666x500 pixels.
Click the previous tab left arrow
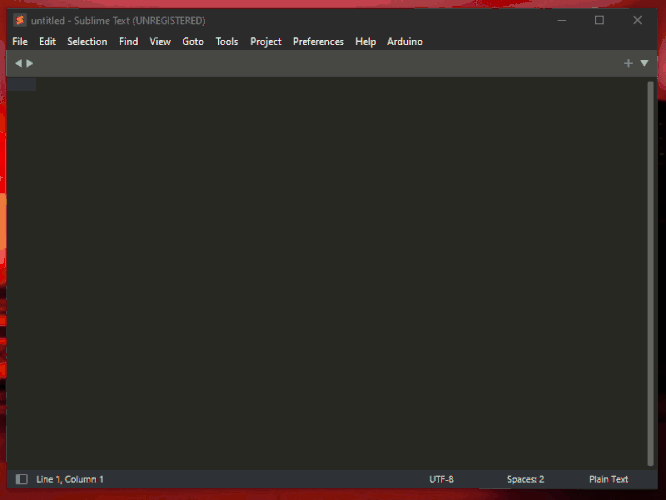(18, 63)
